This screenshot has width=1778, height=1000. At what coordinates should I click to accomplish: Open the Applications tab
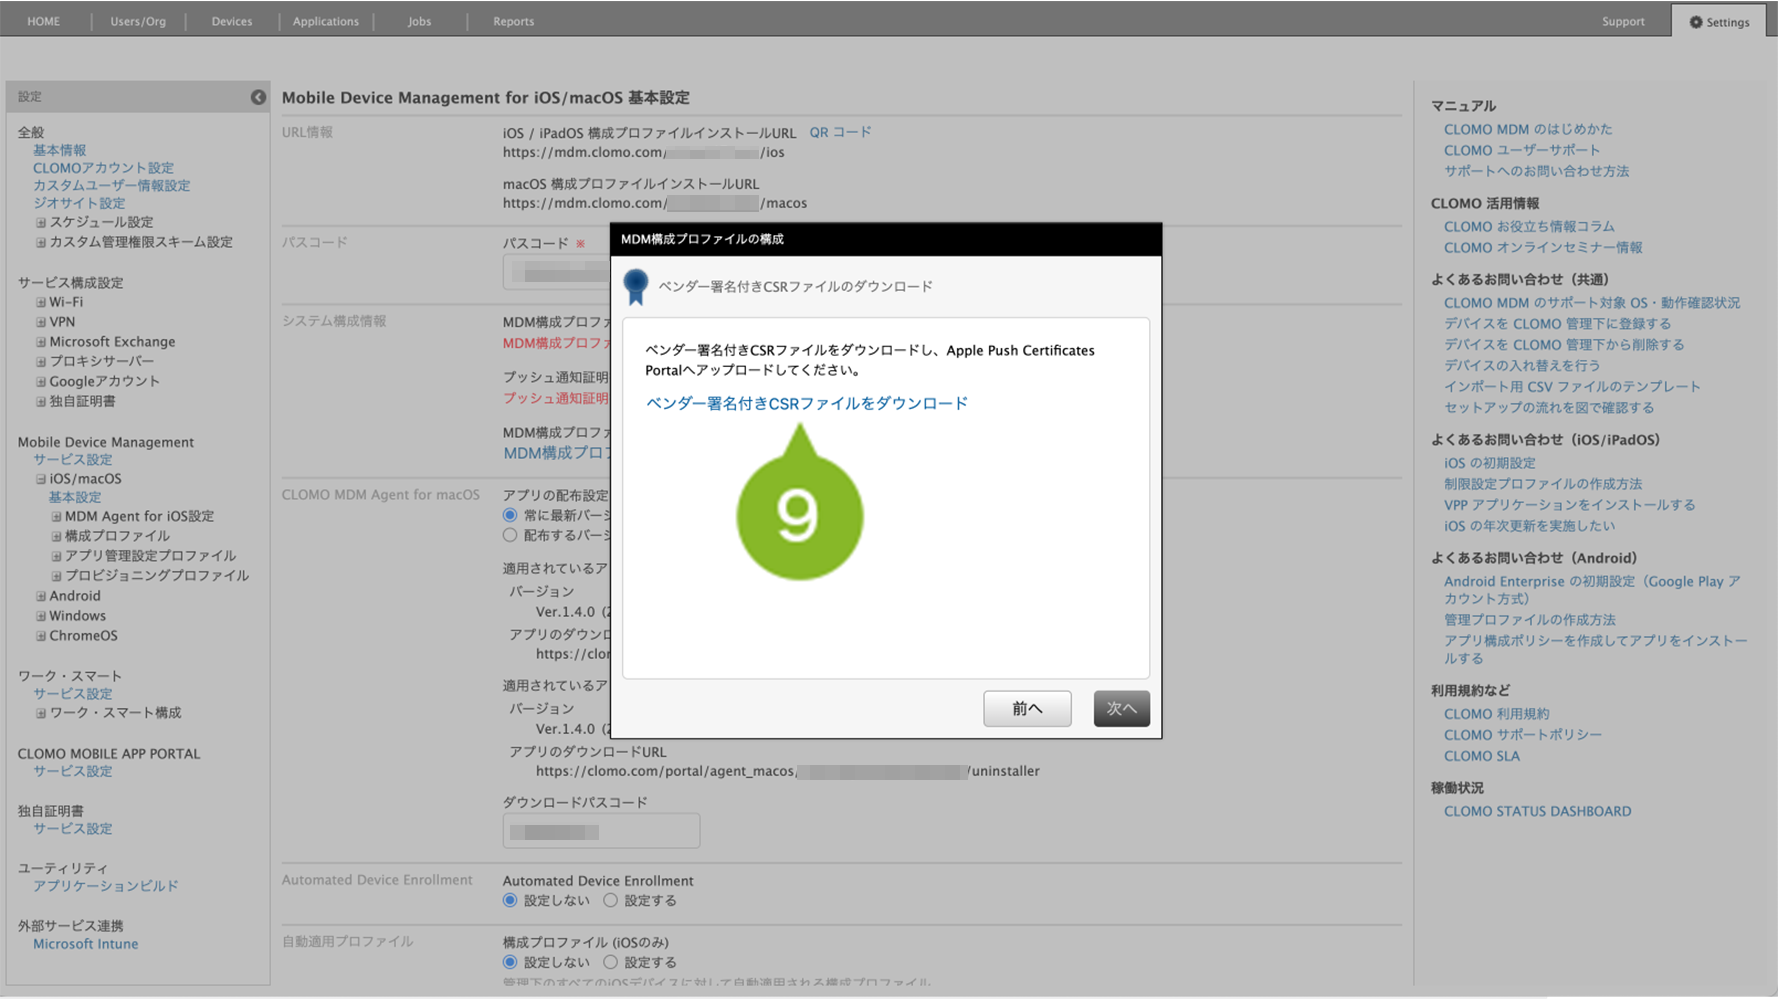click(326, 21)
